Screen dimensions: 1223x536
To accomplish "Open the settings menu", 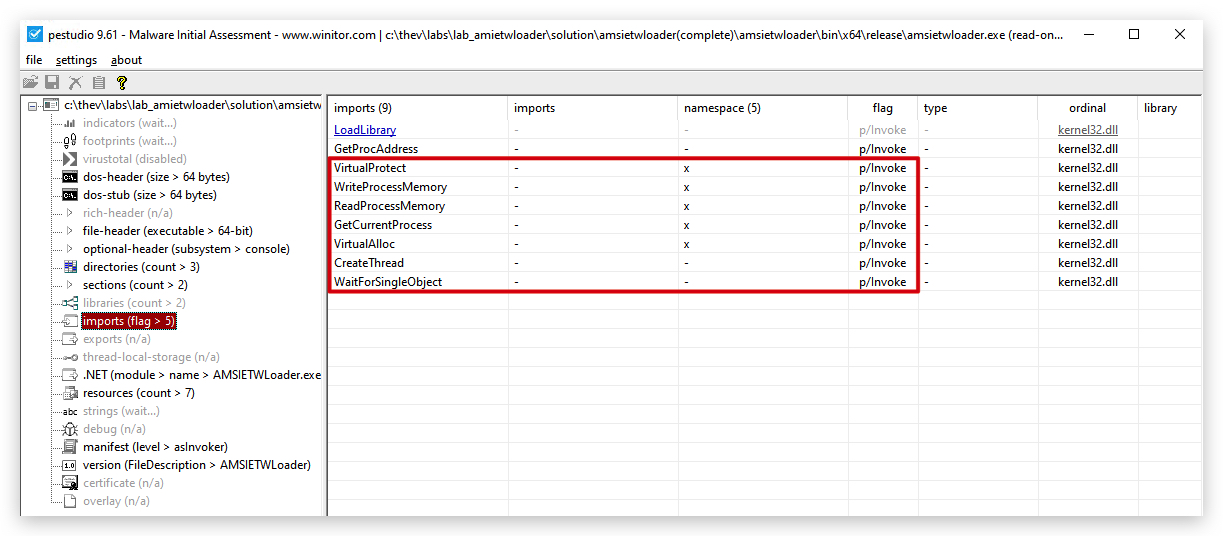I will pos(76,60).
